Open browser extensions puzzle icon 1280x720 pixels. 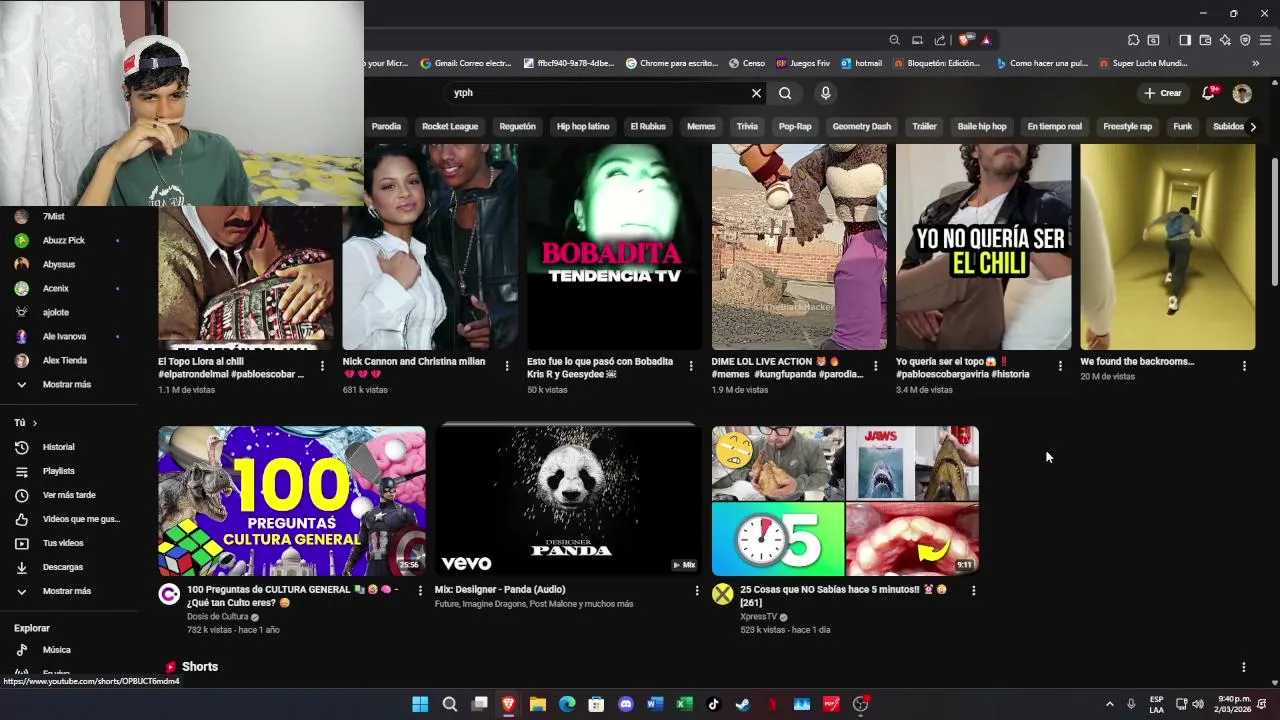tap(1133, 40)
